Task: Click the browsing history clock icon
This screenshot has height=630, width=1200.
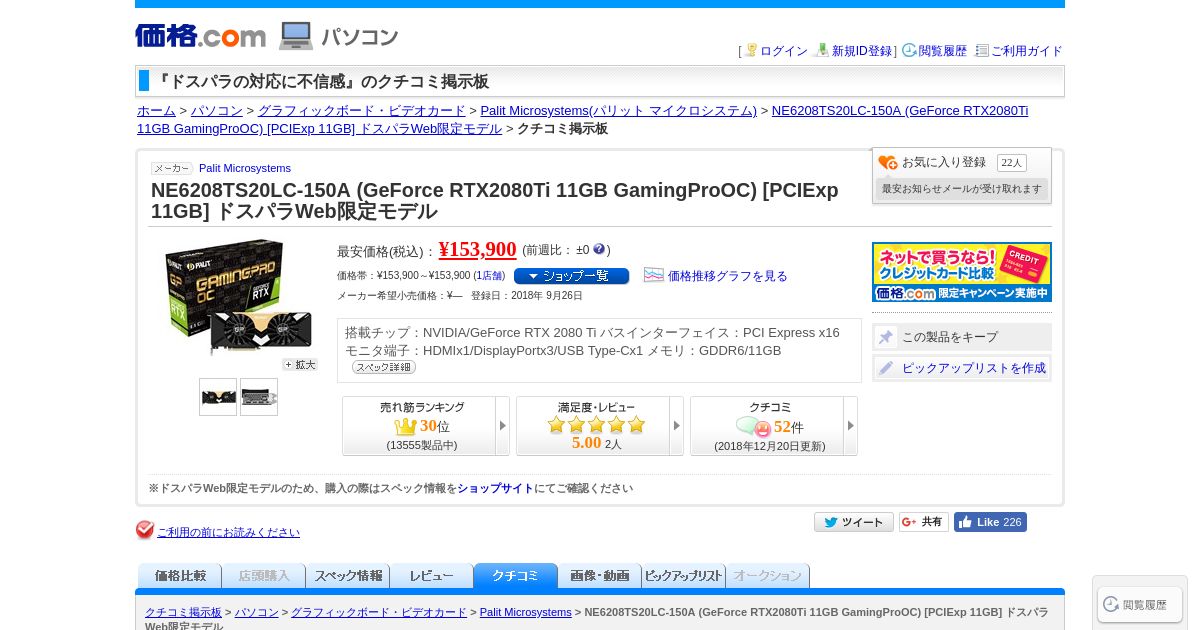Action: (x=909, y=50)
